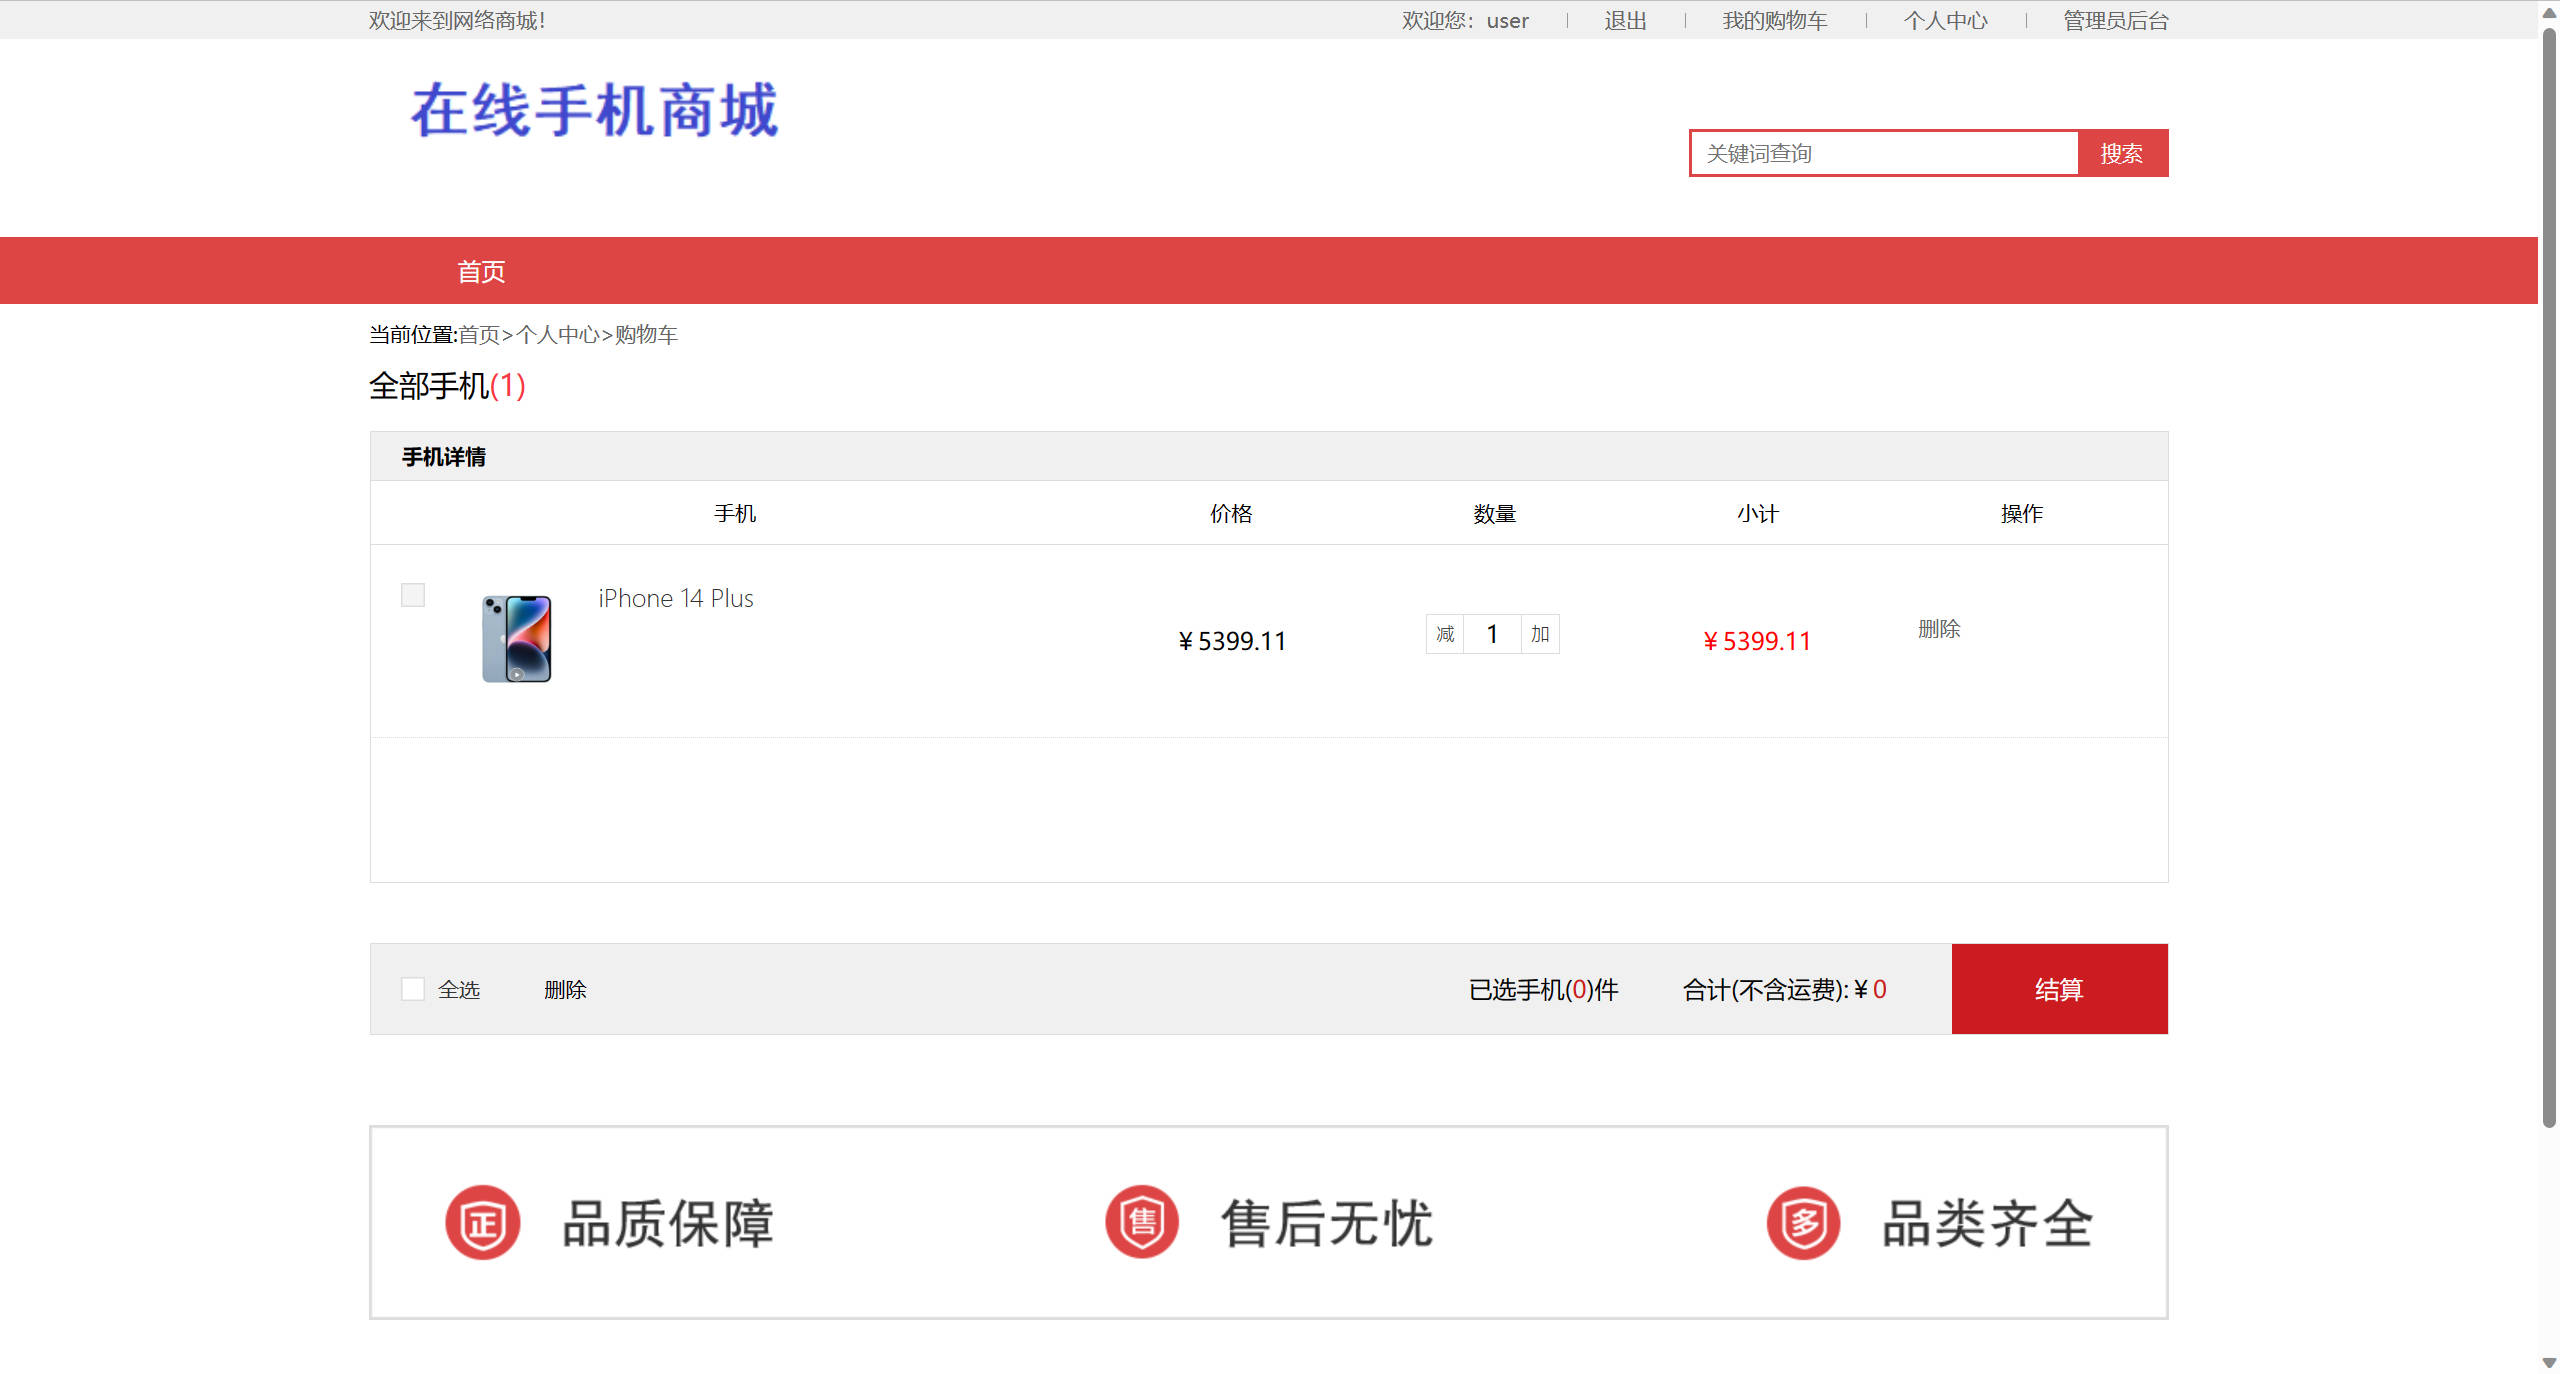
Task: Click the 结算 checkout button
Action: tap(2058, 988)
